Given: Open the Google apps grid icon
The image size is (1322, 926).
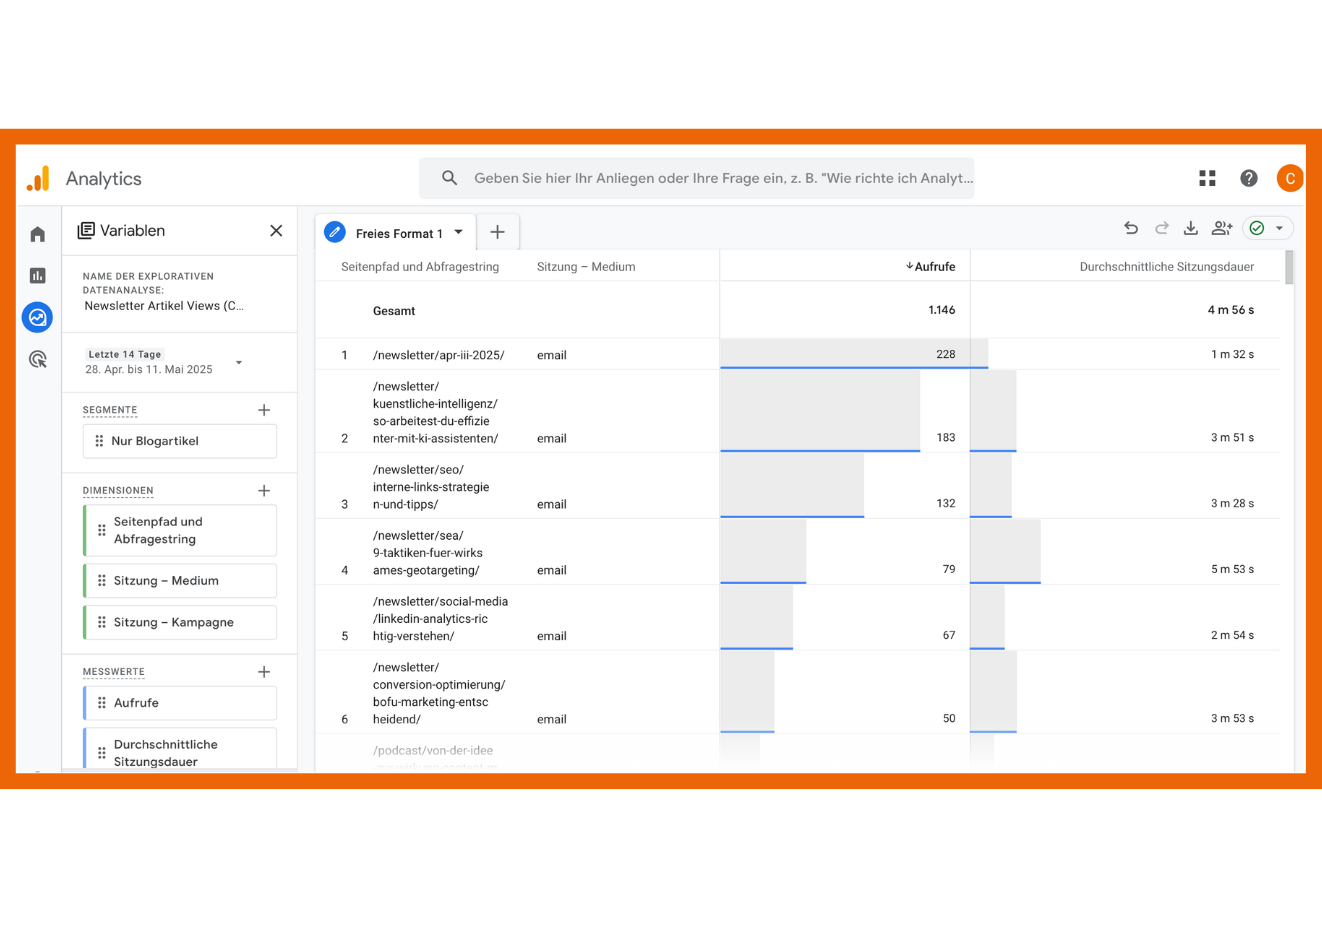Looking at the screenshot, I should tap(1207, 178).
